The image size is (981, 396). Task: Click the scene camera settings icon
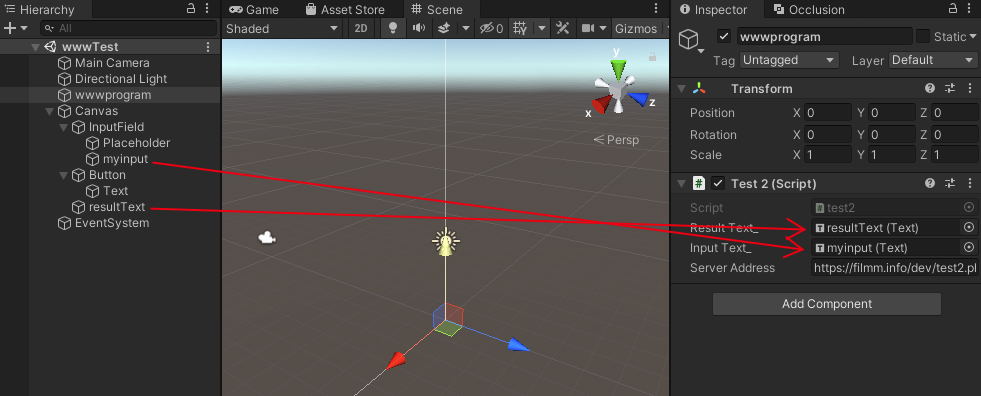coord(587,28)
